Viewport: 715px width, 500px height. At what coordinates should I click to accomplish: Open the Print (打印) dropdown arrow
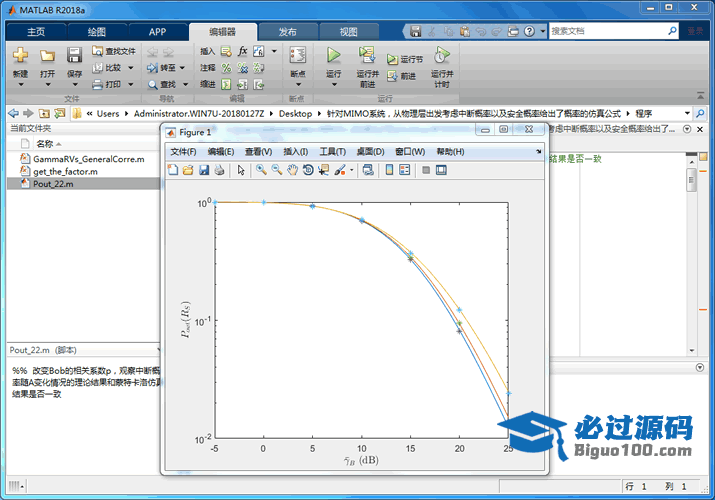131,84
